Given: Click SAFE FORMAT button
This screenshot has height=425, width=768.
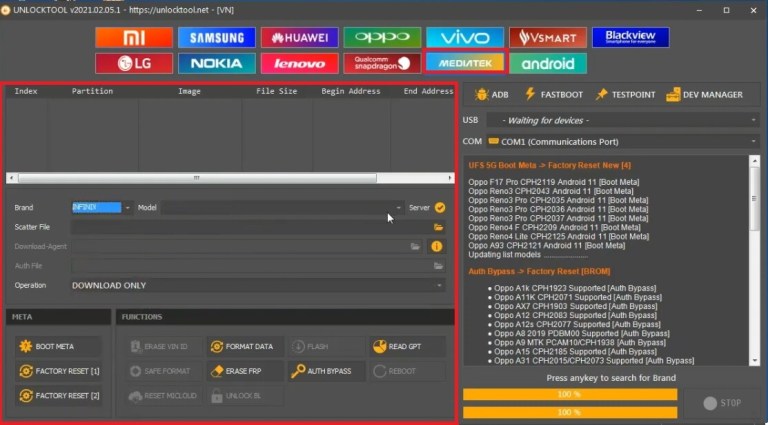Looking at the screenshot, I should [164, 371].
